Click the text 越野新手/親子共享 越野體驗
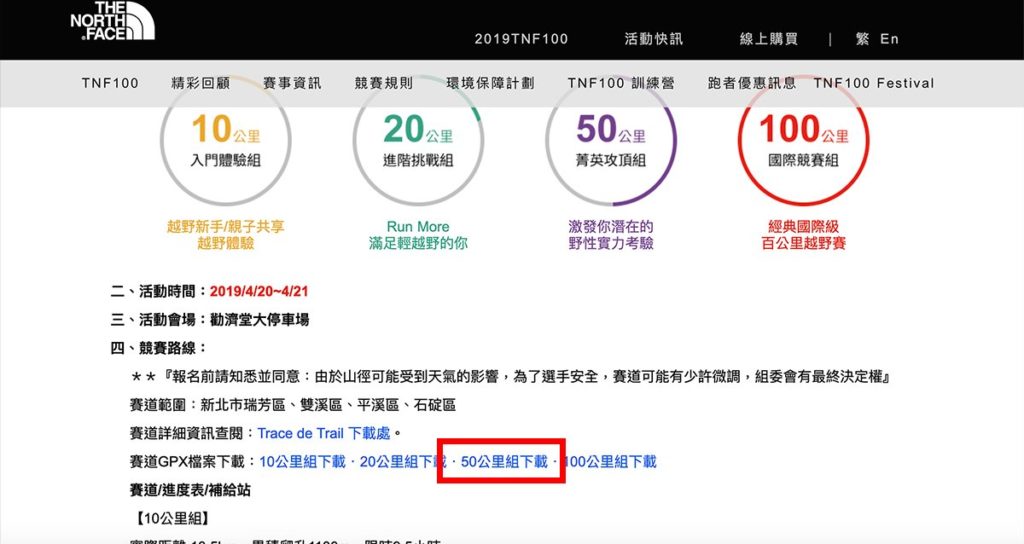 click(x=225, y=235)
